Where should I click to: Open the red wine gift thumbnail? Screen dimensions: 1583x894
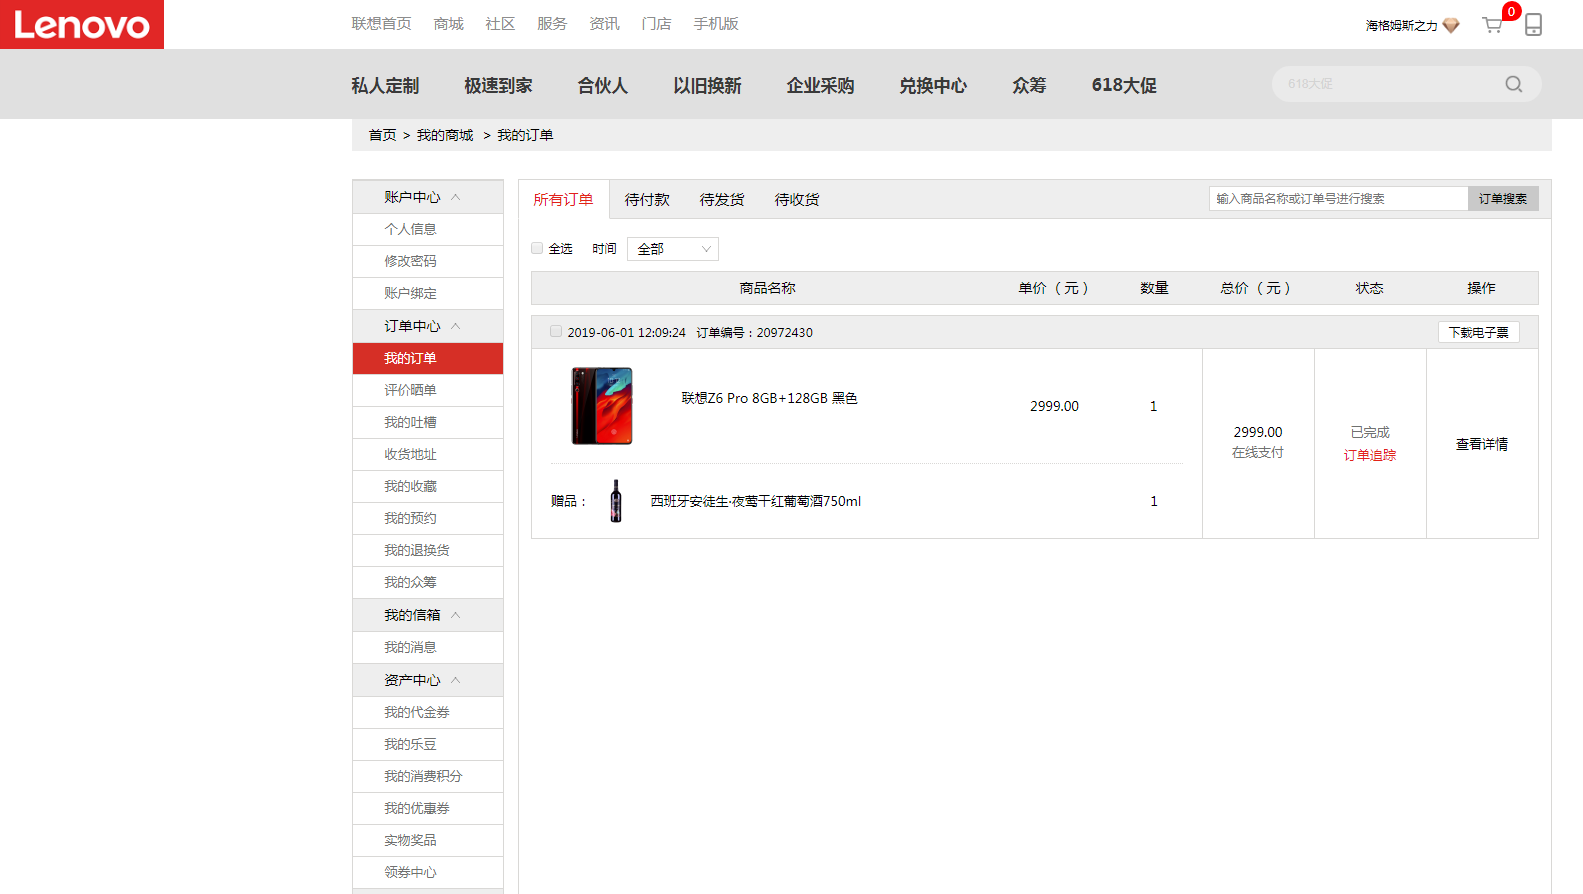tap(616, 501)
